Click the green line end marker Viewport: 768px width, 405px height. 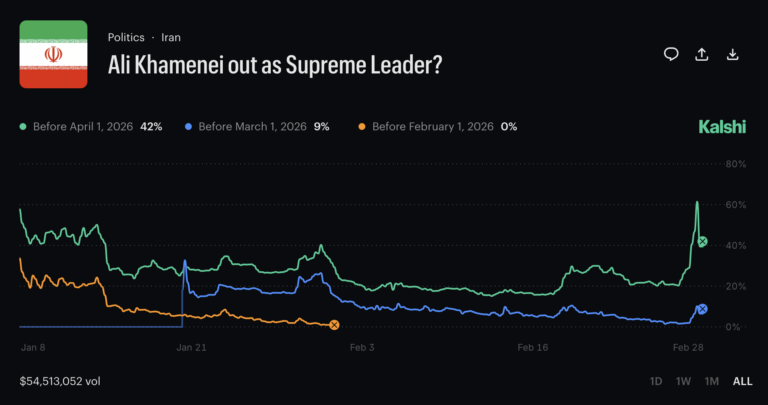tap(703, 242)
